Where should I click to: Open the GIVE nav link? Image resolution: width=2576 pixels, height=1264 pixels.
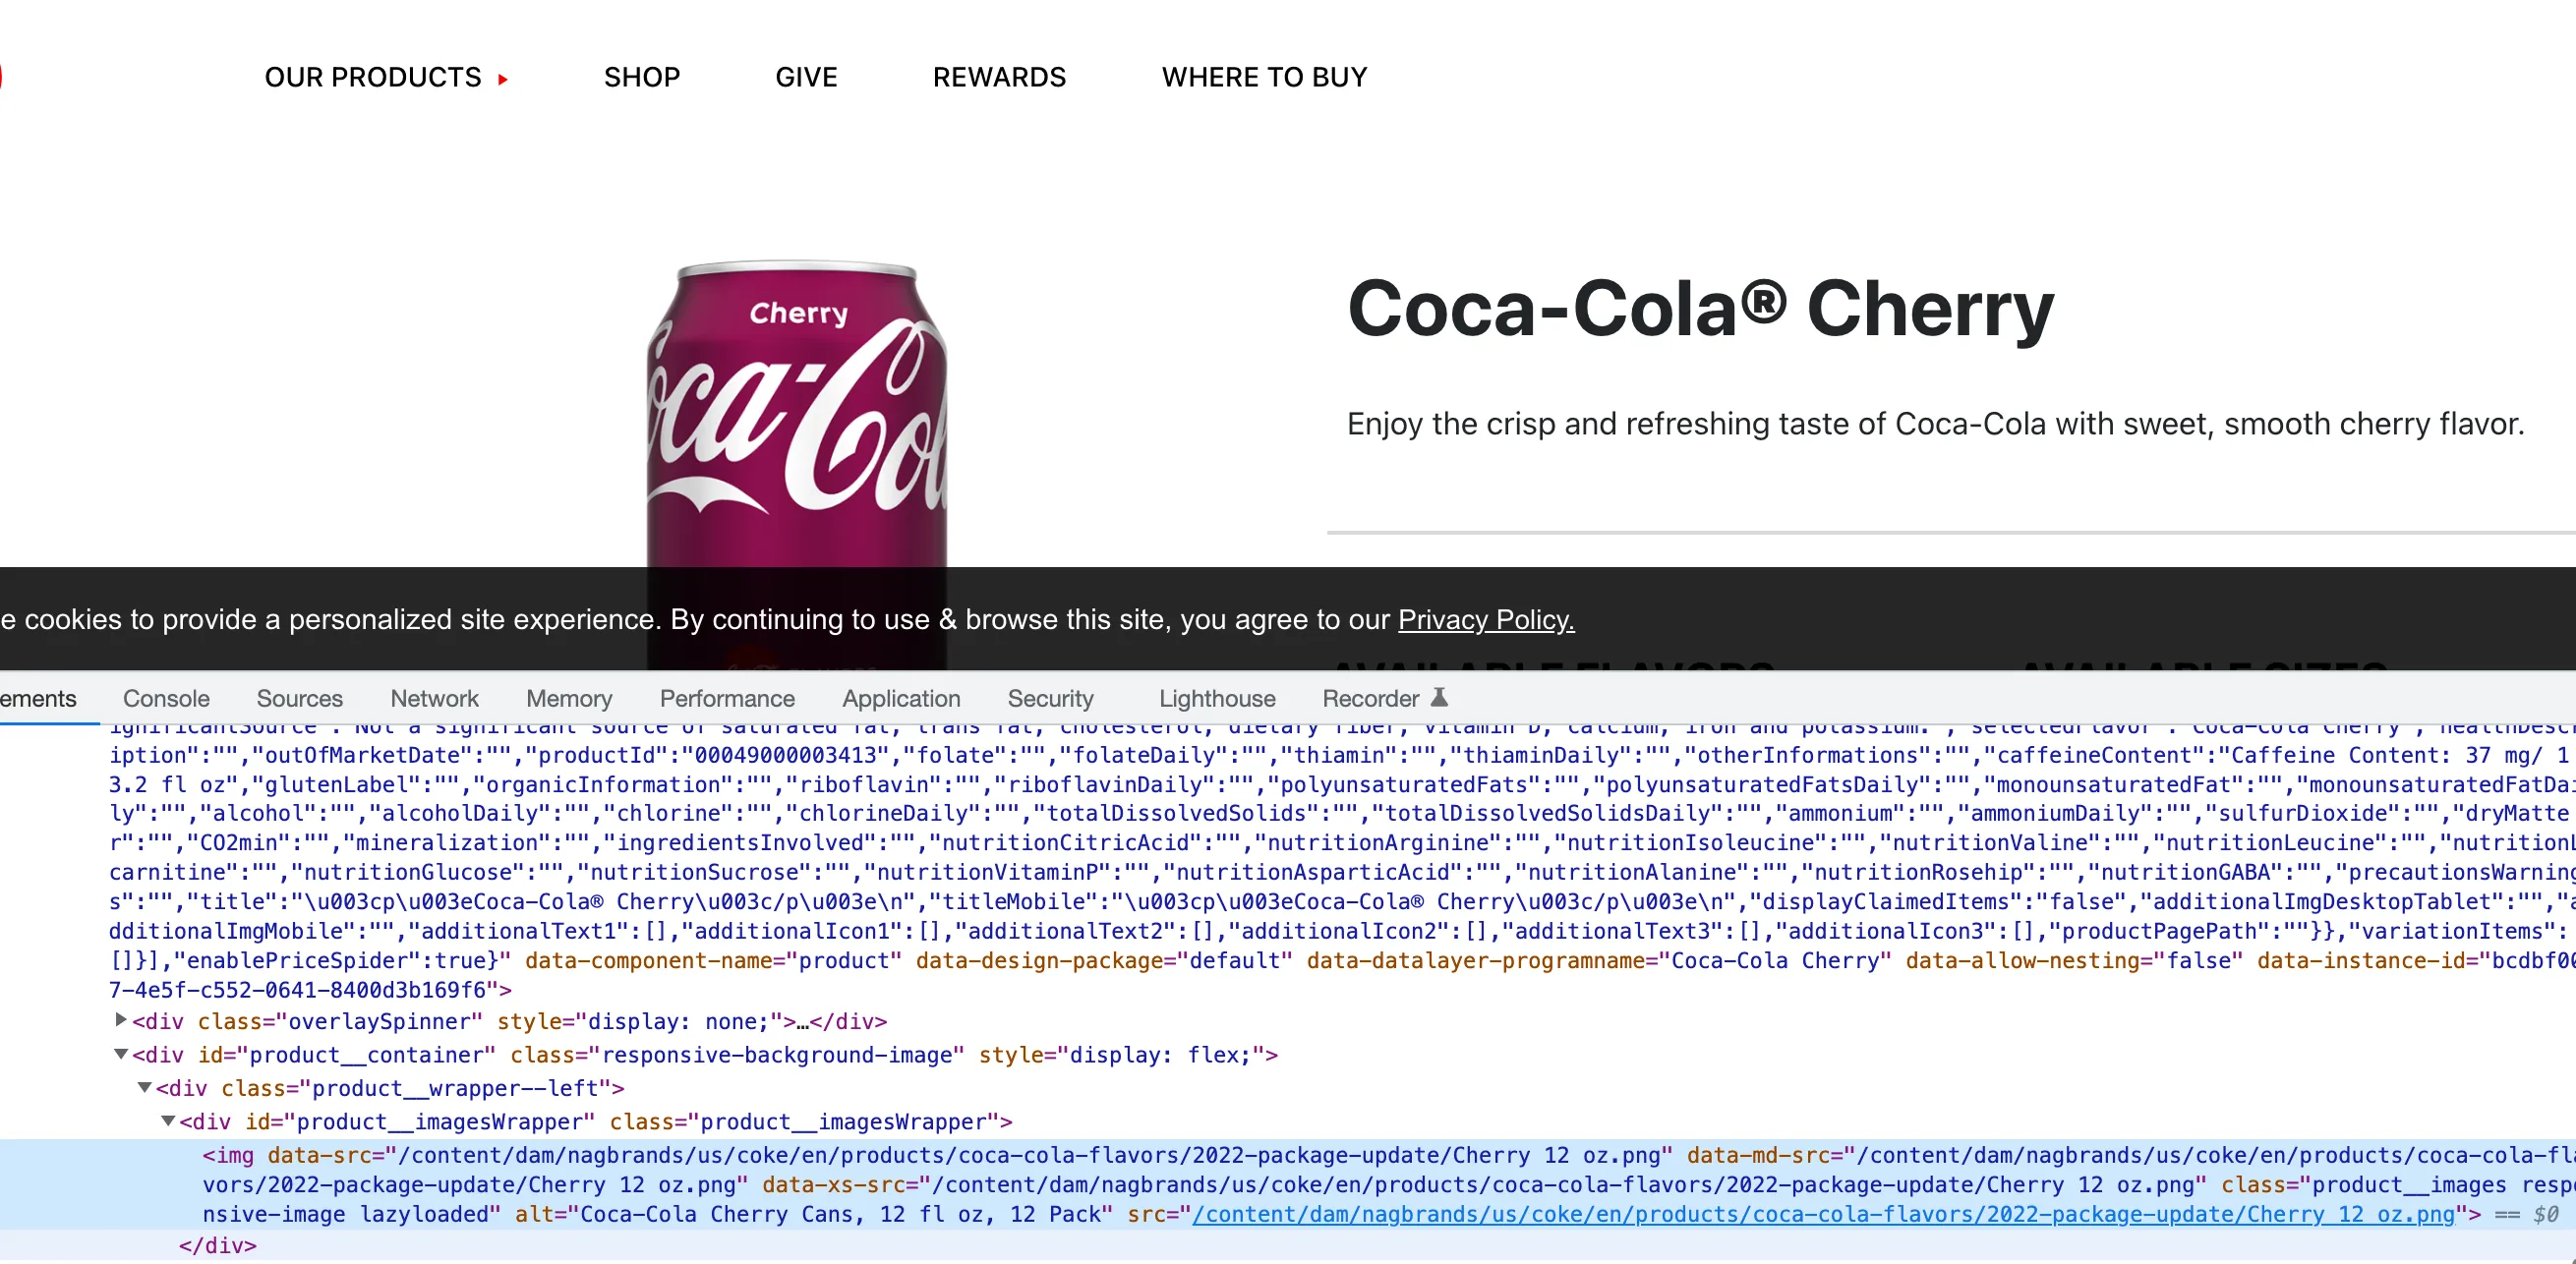pyautogui.click(x=806, y=77)
